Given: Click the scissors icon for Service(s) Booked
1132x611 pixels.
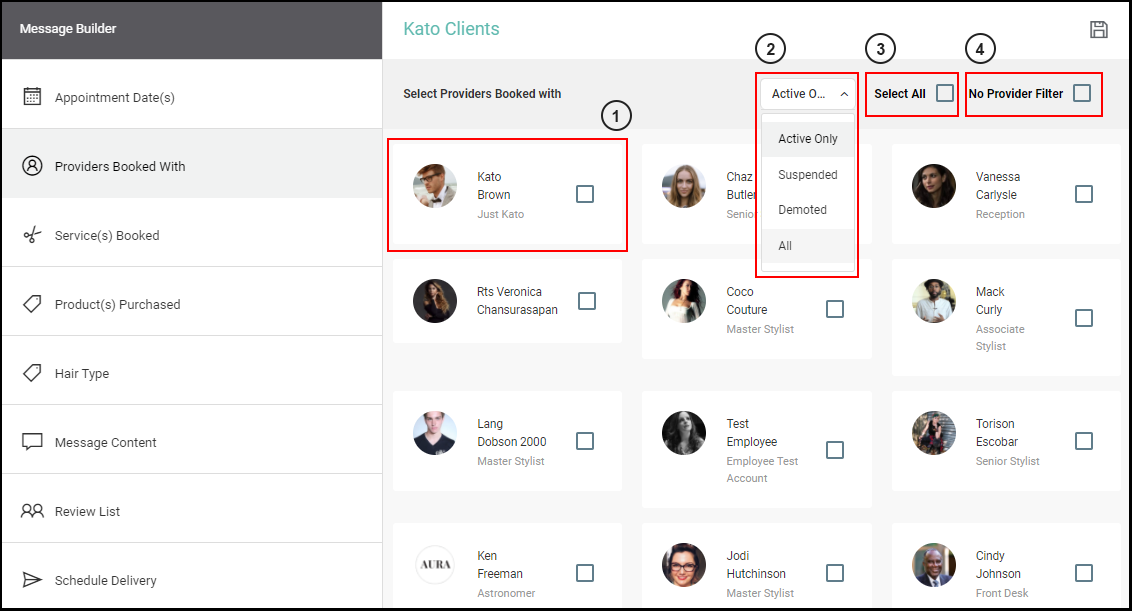Looking at the screenshot, I should tap(32, 235).
